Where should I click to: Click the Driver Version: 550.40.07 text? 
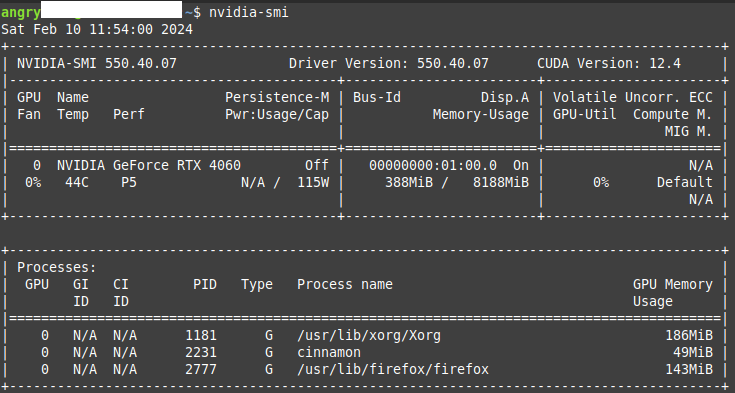pos(389,63)
